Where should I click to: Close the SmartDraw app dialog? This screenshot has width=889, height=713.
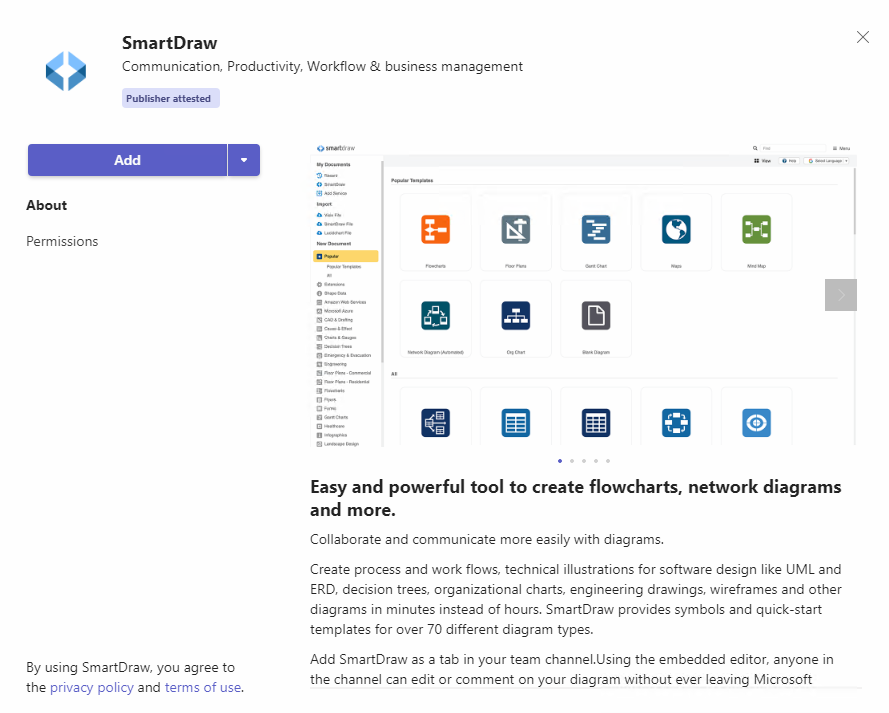pos(863,37)
